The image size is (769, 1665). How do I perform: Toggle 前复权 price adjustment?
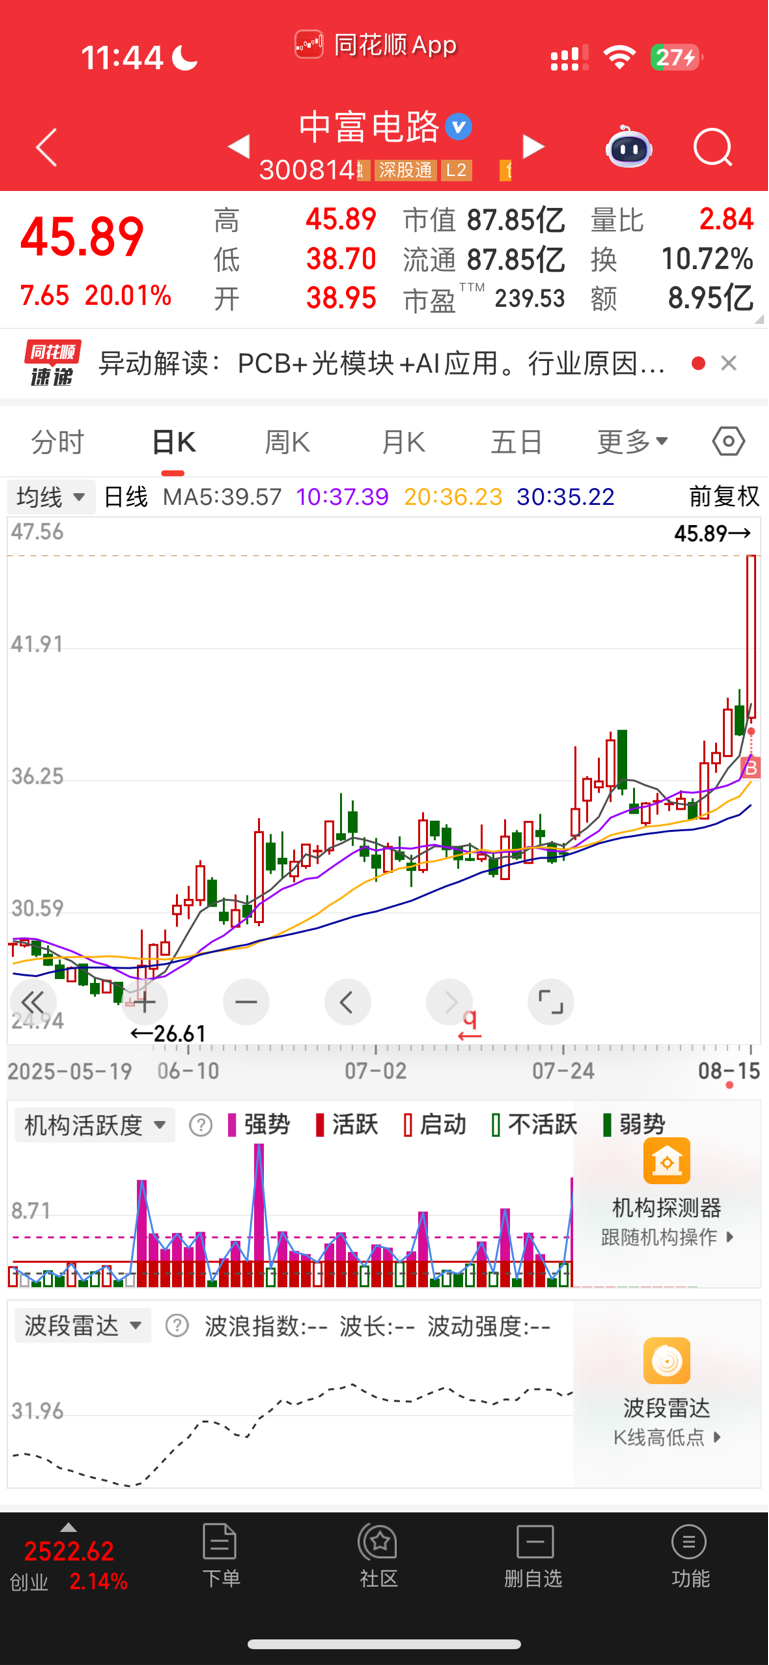724,497
